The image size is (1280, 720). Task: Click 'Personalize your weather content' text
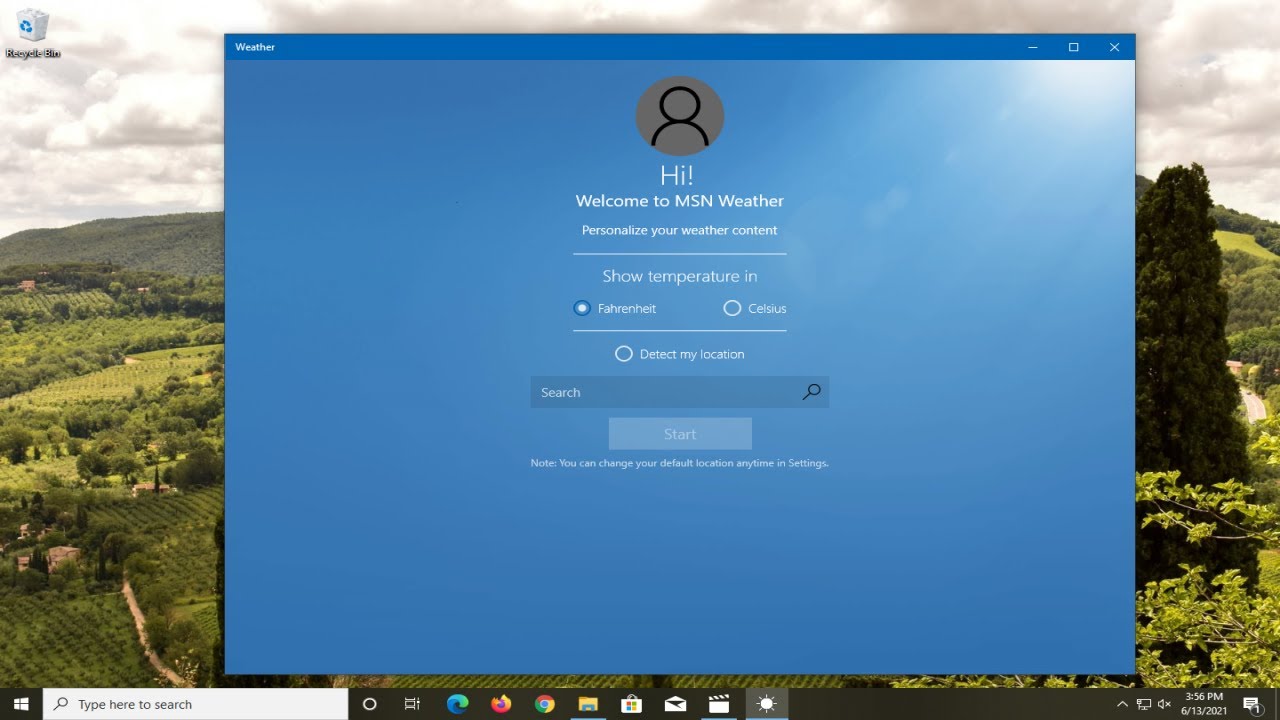pos(680,230)
